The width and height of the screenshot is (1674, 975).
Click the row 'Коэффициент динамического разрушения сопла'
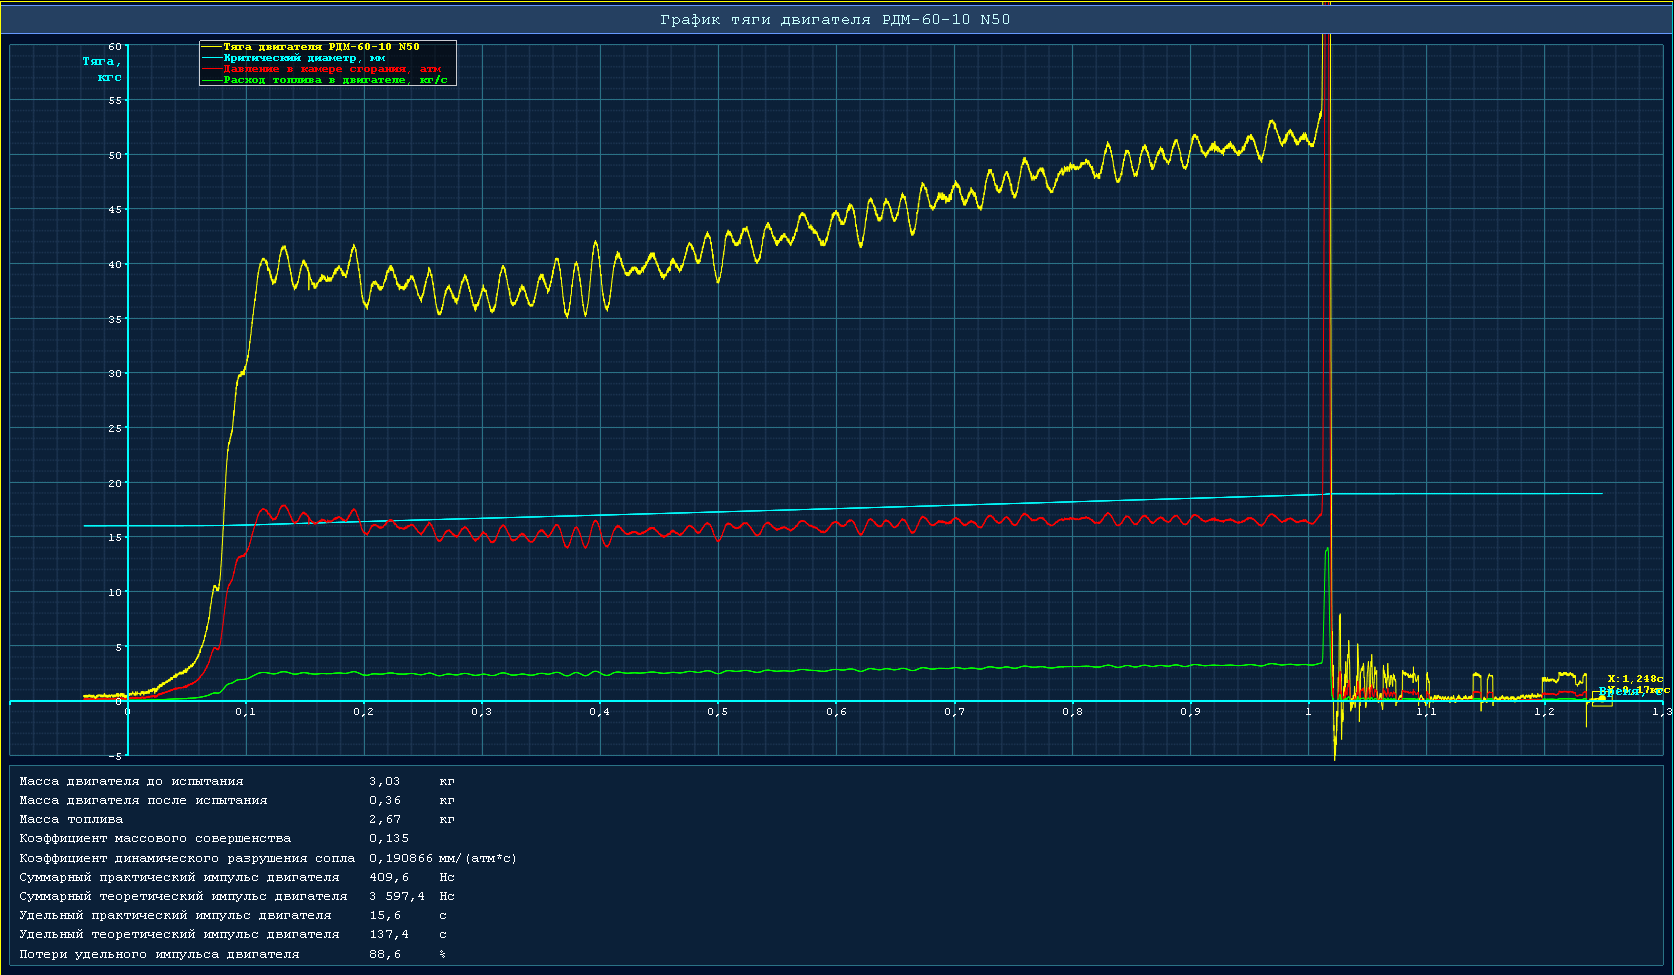pyautogui.click(x=187, y=859)
